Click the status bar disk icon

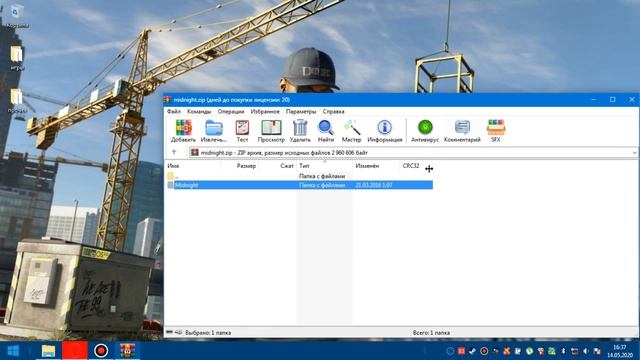pos(169,333)
